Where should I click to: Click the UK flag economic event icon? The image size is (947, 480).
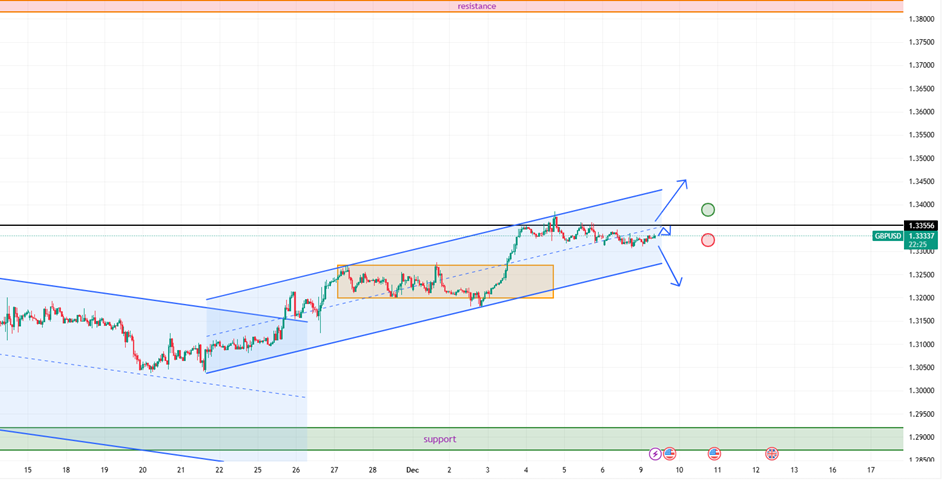[x=772, y=454]
